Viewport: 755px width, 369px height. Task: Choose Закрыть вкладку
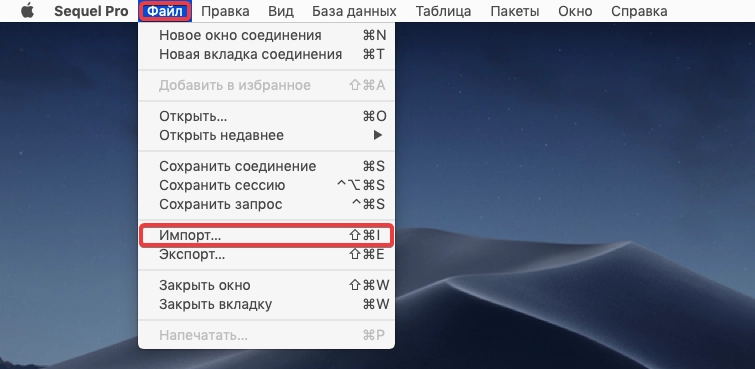pyautogui.click(x=266, y=304)
